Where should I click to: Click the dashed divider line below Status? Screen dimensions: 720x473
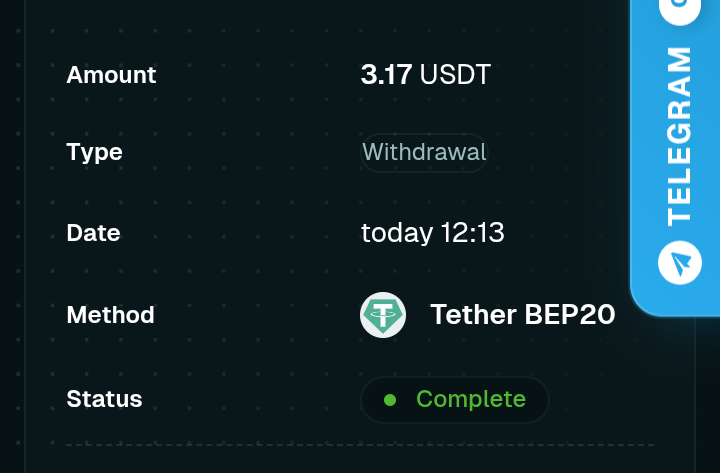(x=360, y=445)
